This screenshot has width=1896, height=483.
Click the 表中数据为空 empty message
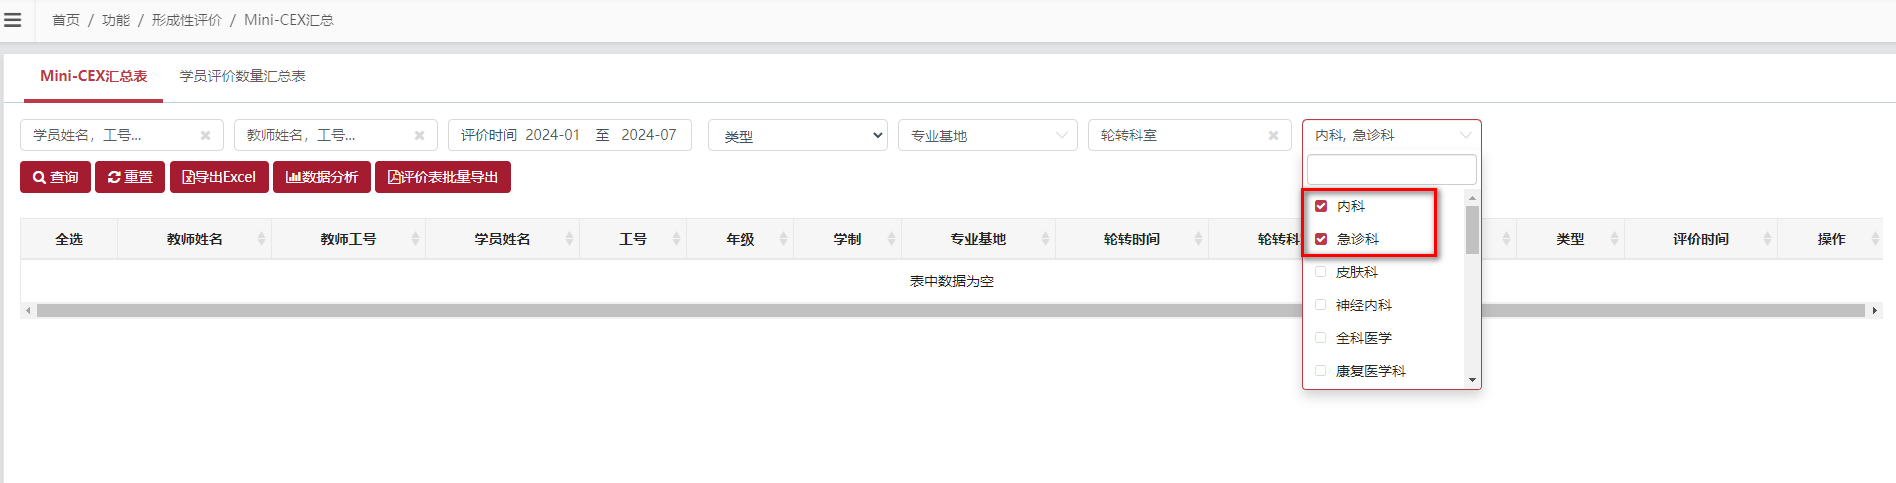click(952, 281)
